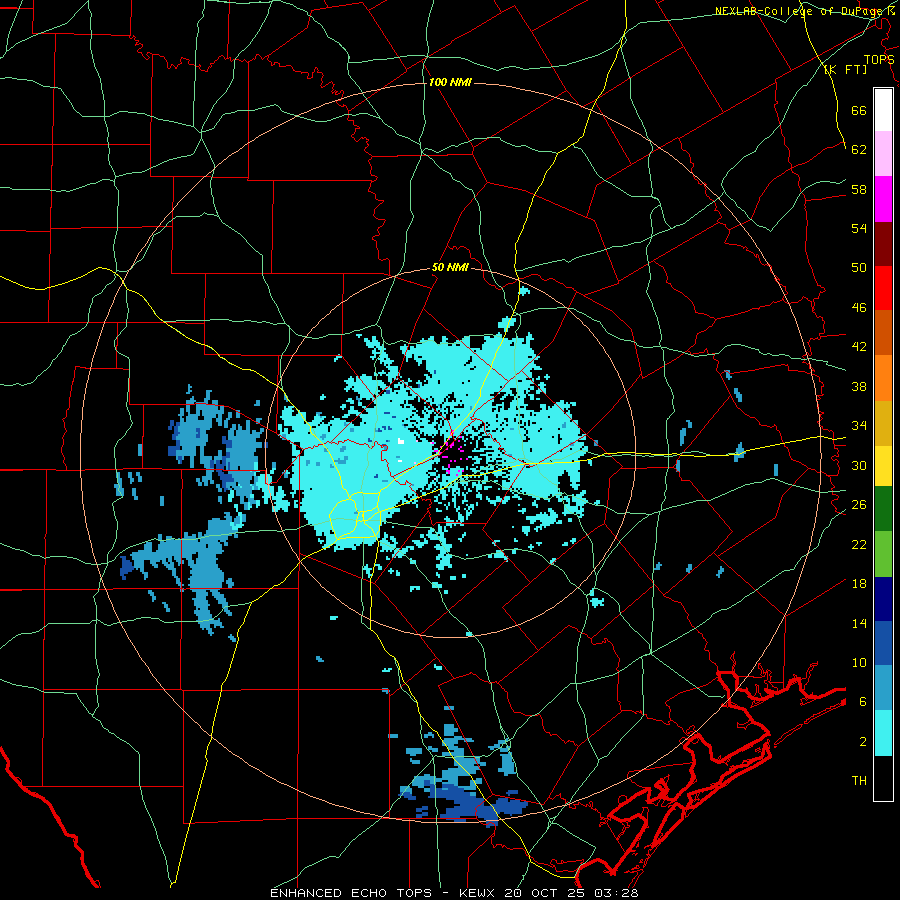The image size is (900, 900).
Task: Click the "6" legend value
Action: [863, 701]
